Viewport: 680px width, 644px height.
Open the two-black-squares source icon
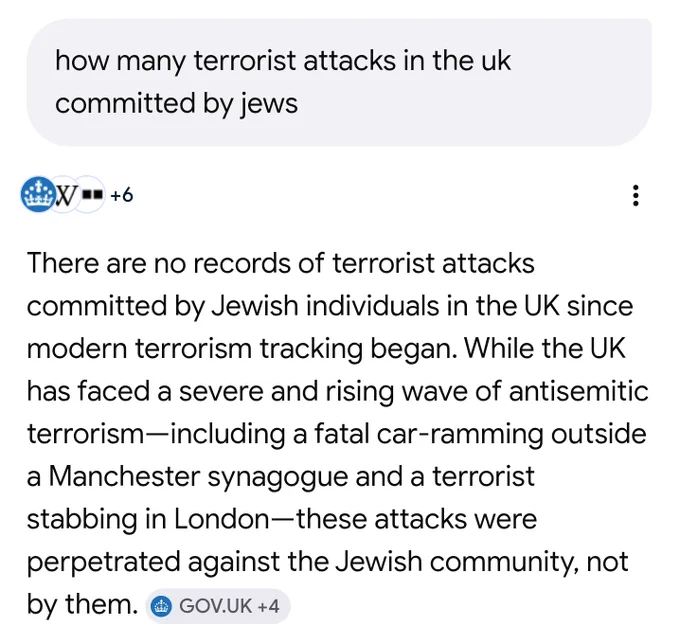pos(92,195)
